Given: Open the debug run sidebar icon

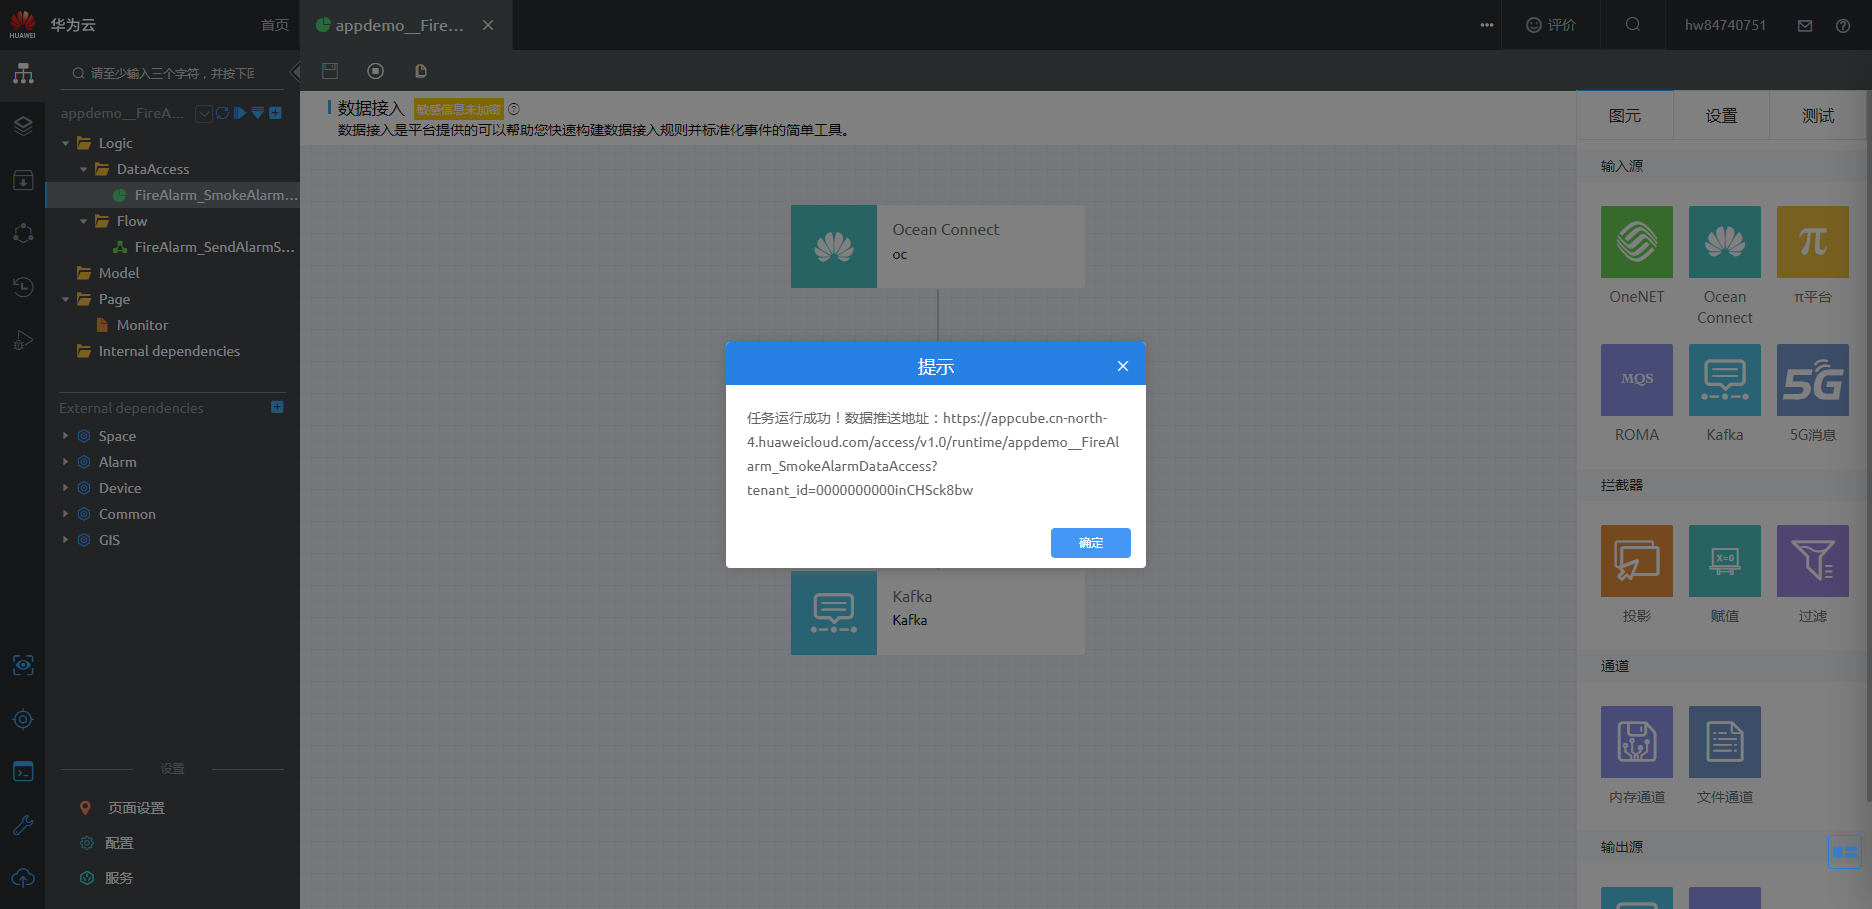Looking at the screenshot, I should click(23, 341).
